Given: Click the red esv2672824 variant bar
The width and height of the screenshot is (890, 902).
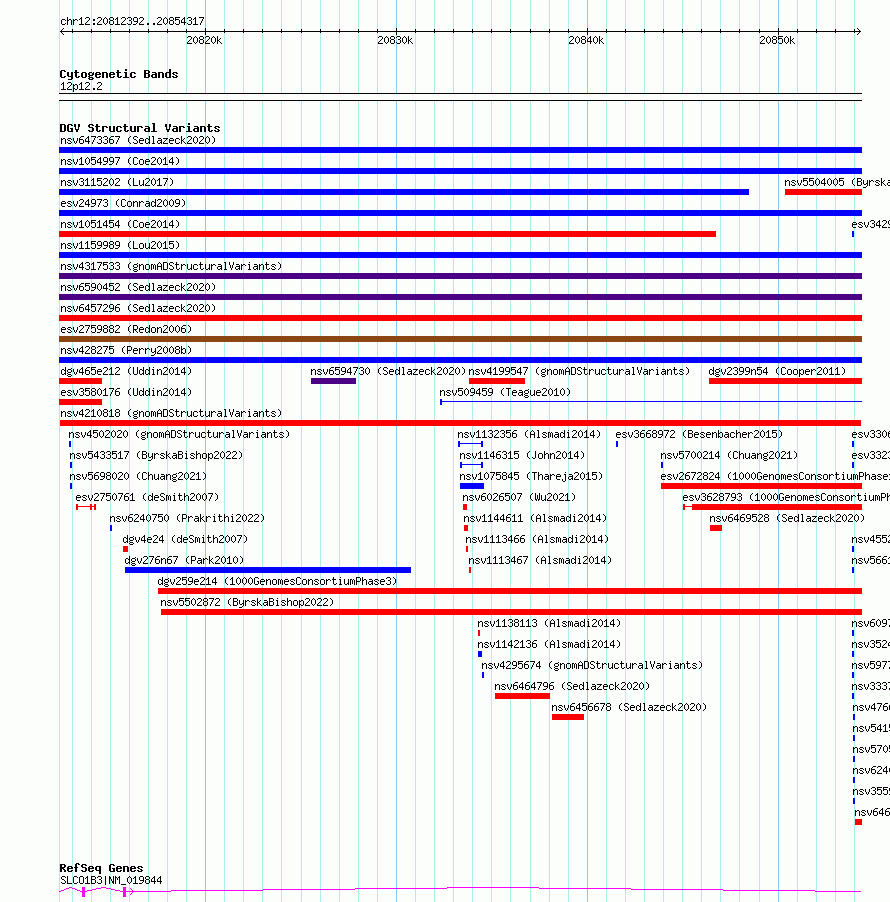Looking at the screenshot, I should [761, 486].
